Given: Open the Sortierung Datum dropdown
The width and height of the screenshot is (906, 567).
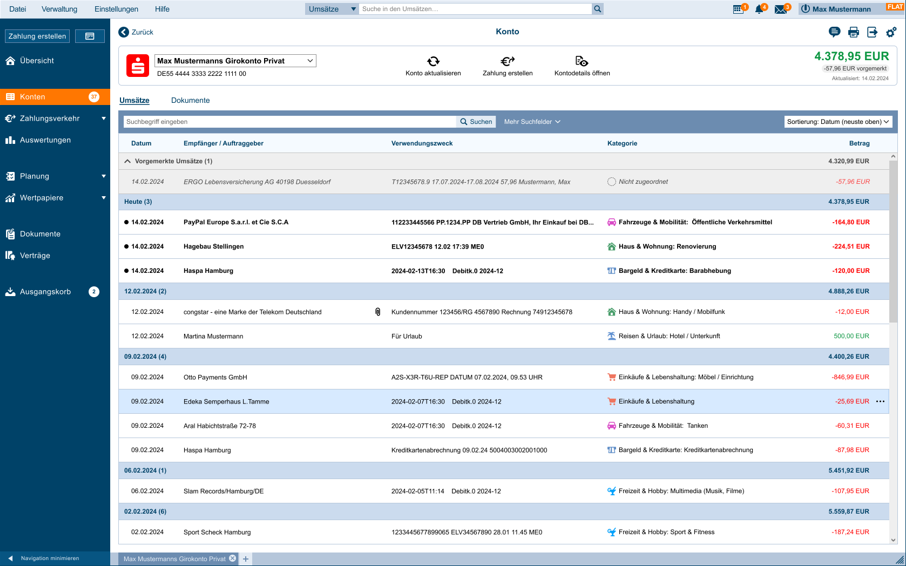Looking at the screenshot, I should [x=837, y=122].
